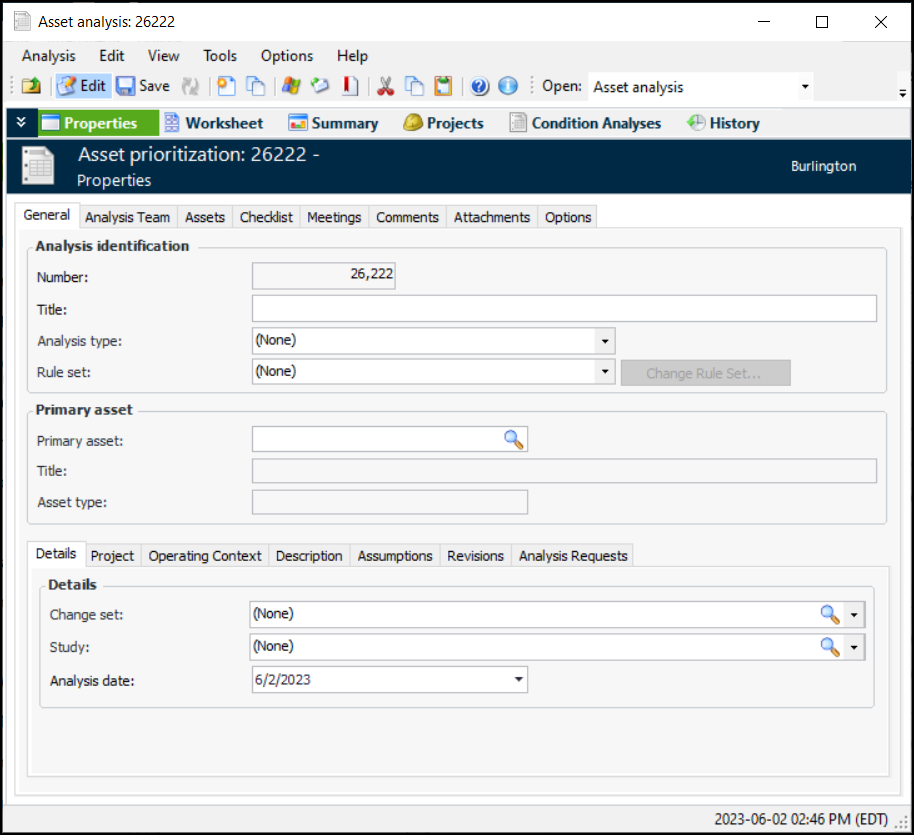914x835 pixels.
Task: Select the Operating Context tab
Action: [205, 556]
